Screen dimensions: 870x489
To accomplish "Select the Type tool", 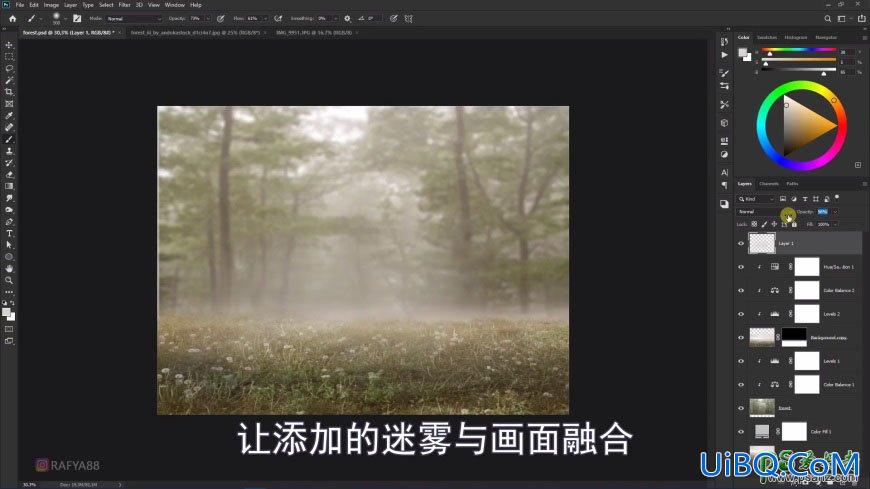I will tap(9, 233).
